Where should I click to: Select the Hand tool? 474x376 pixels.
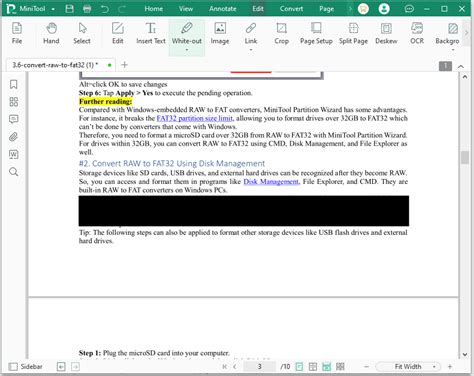(51, 33)
